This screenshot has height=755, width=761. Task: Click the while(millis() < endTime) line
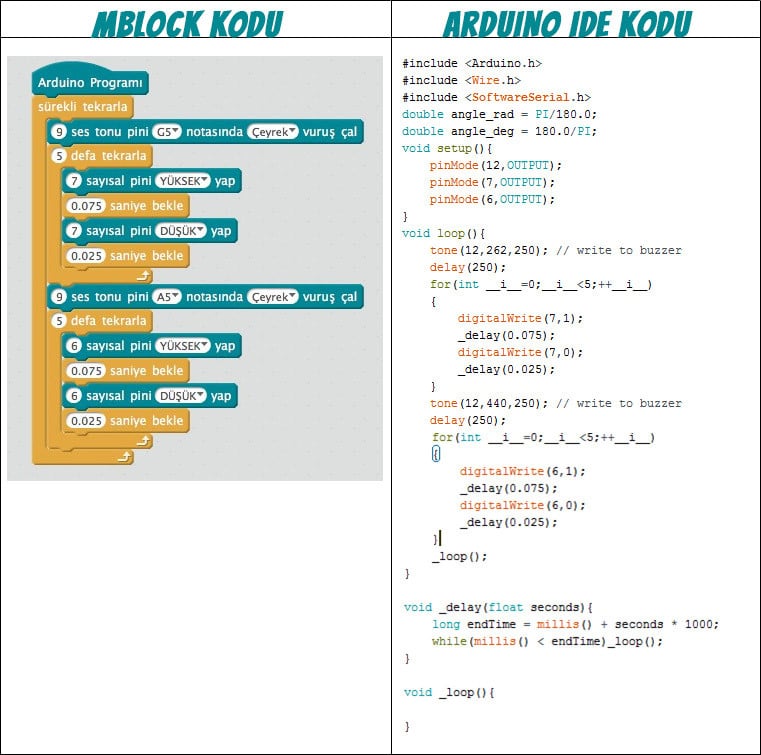coord(547,641)
